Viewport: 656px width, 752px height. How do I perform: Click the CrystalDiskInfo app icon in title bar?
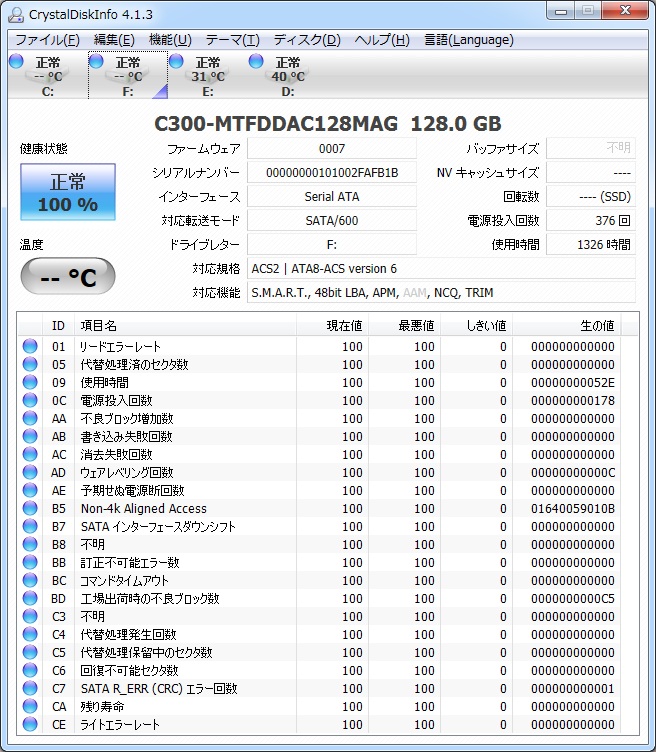(x=16, y=14)
